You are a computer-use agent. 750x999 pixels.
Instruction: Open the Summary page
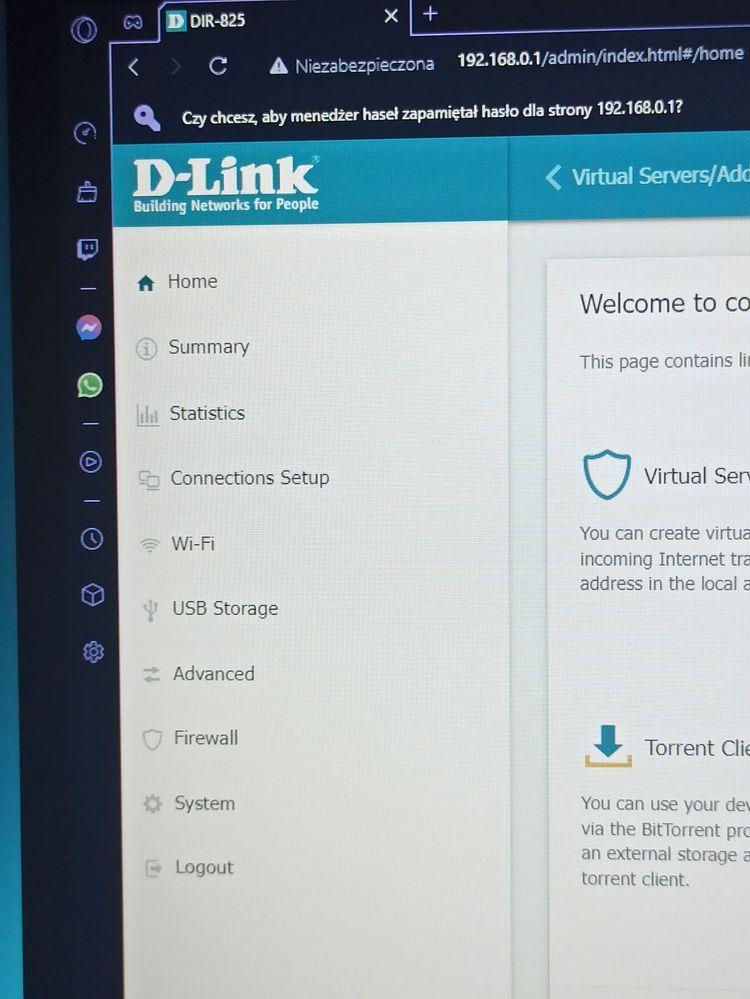[x=208, y=347]
